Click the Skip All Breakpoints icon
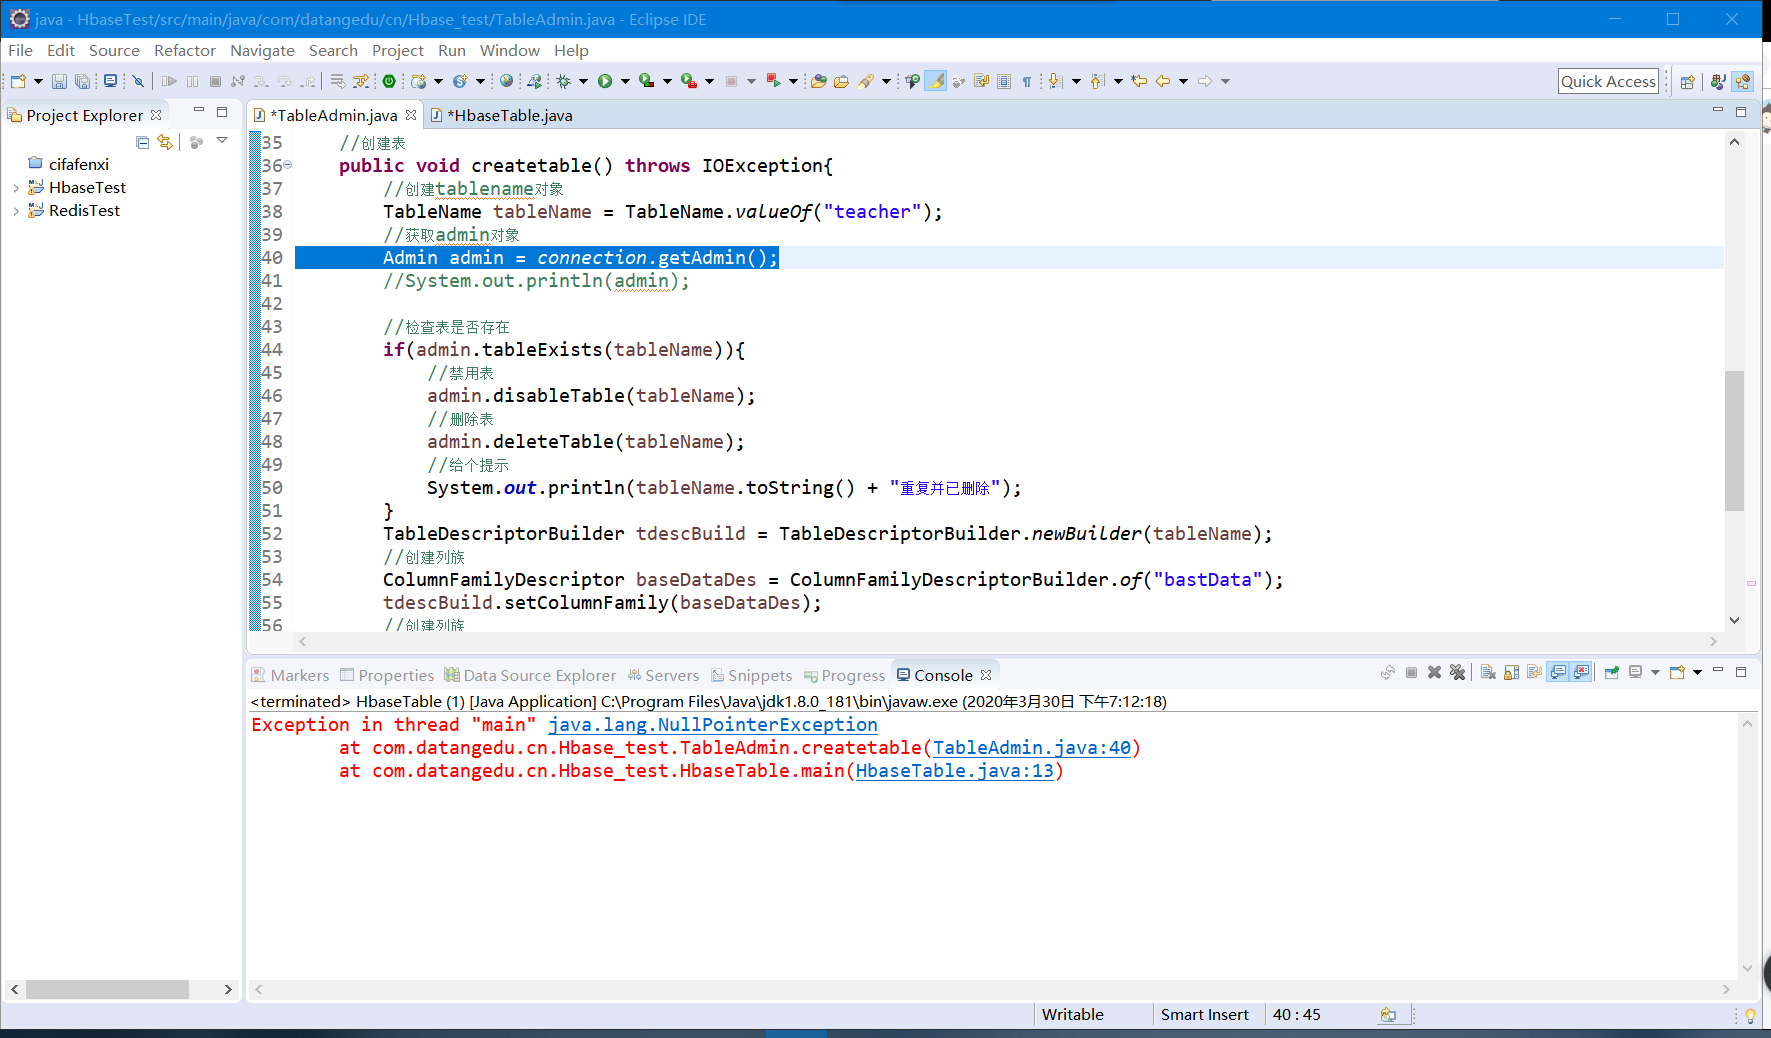The image size is (1771, 1038). [138, 81]
